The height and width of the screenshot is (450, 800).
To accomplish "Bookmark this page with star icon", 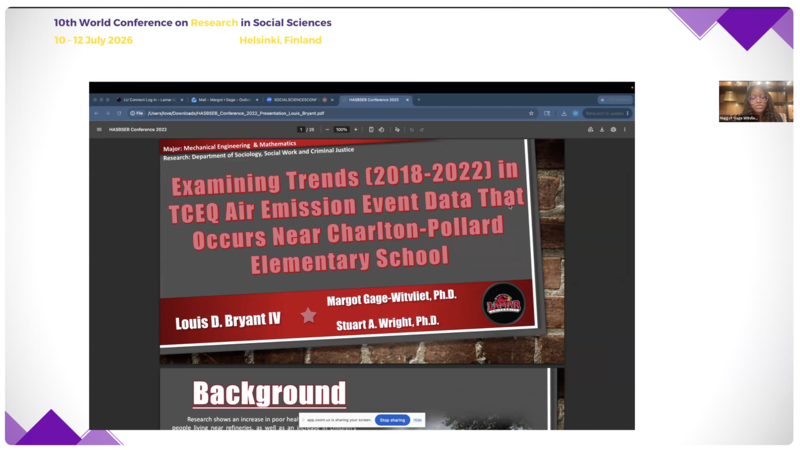I will (x=531, y=113).
